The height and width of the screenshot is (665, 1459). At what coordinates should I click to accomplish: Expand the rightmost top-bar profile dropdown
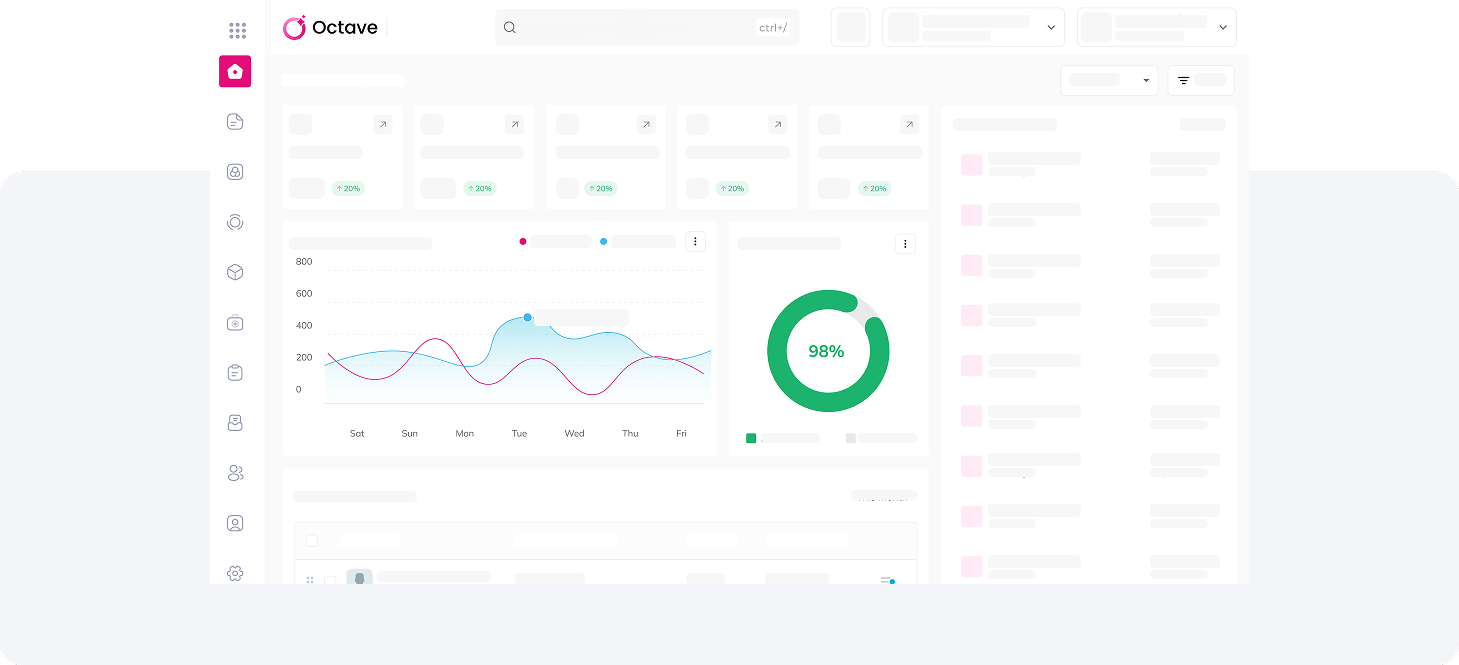[1222, 28]
